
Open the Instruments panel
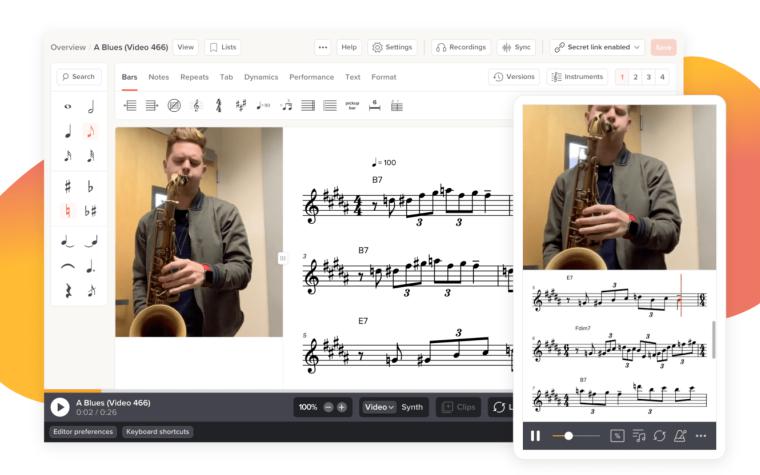577,77
